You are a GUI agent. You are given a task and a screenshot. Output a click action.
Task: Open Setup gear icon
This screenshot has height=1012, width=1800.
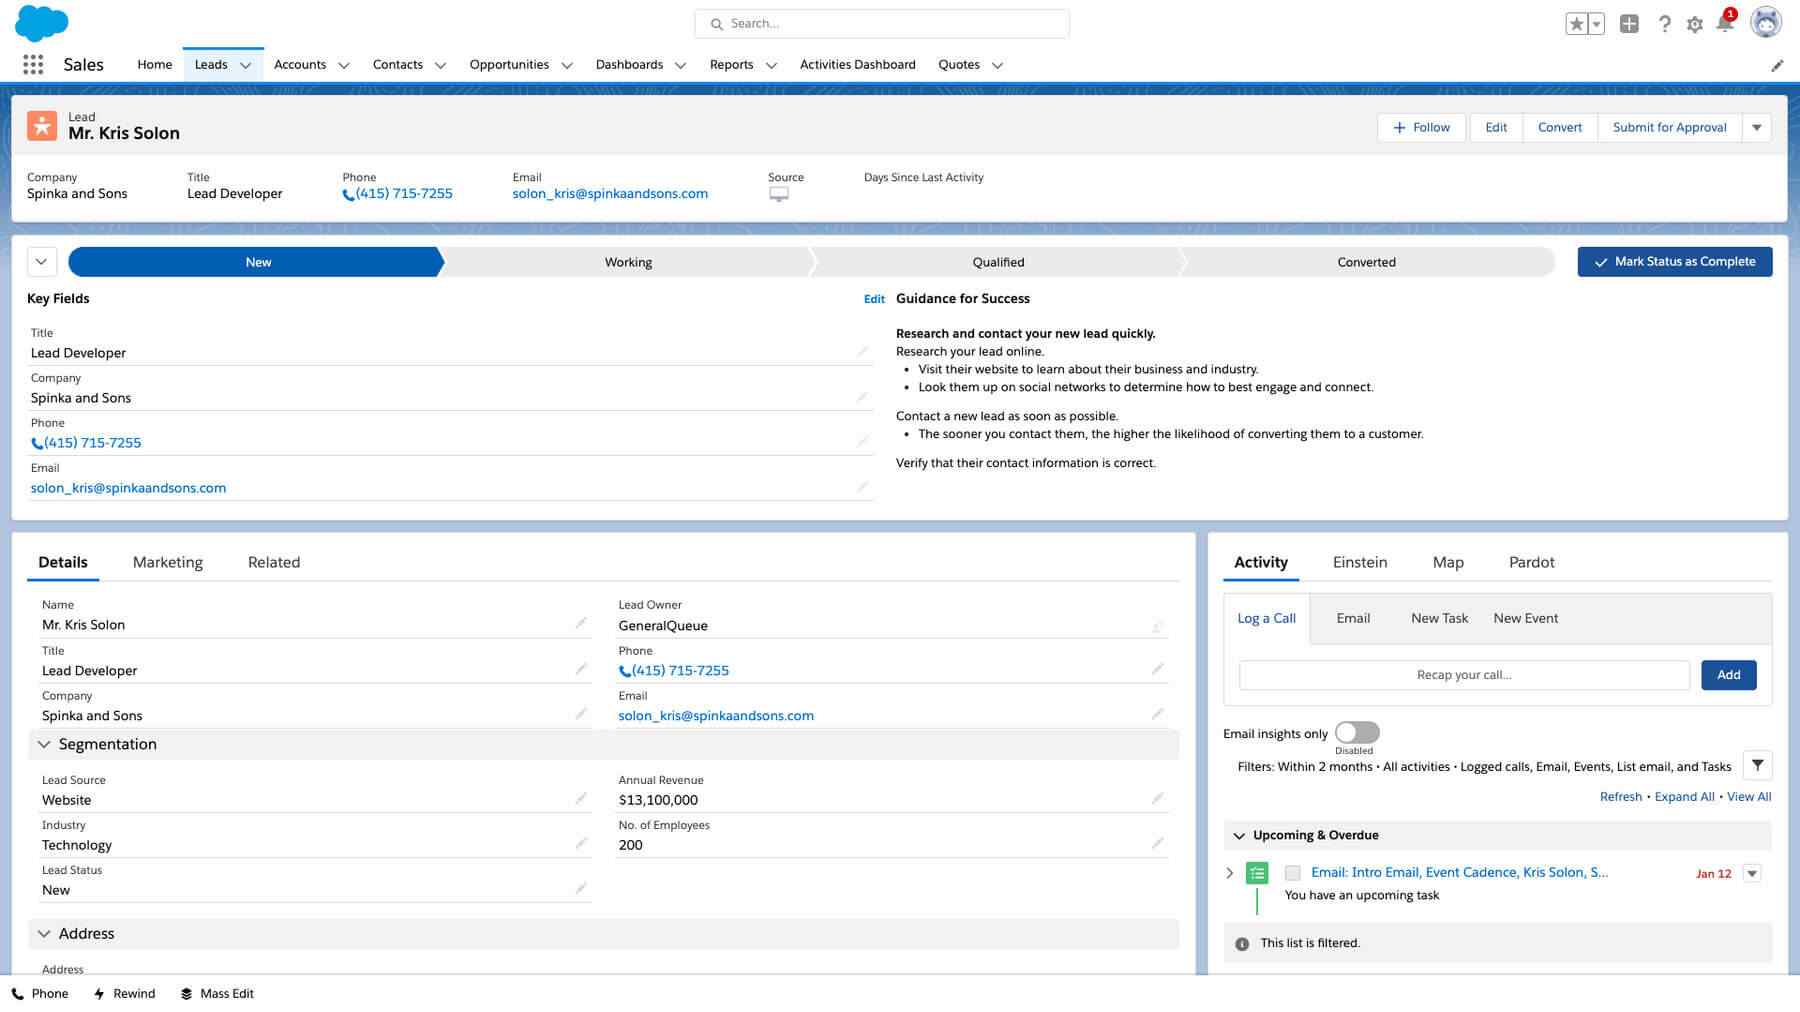pyautogui.click(x=1694, y=24)
